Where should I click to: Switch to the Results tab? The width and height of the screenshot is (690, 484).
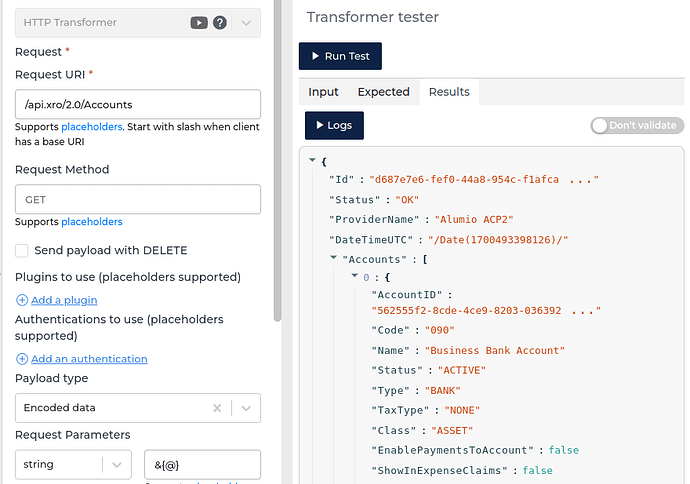pos(449,92)
